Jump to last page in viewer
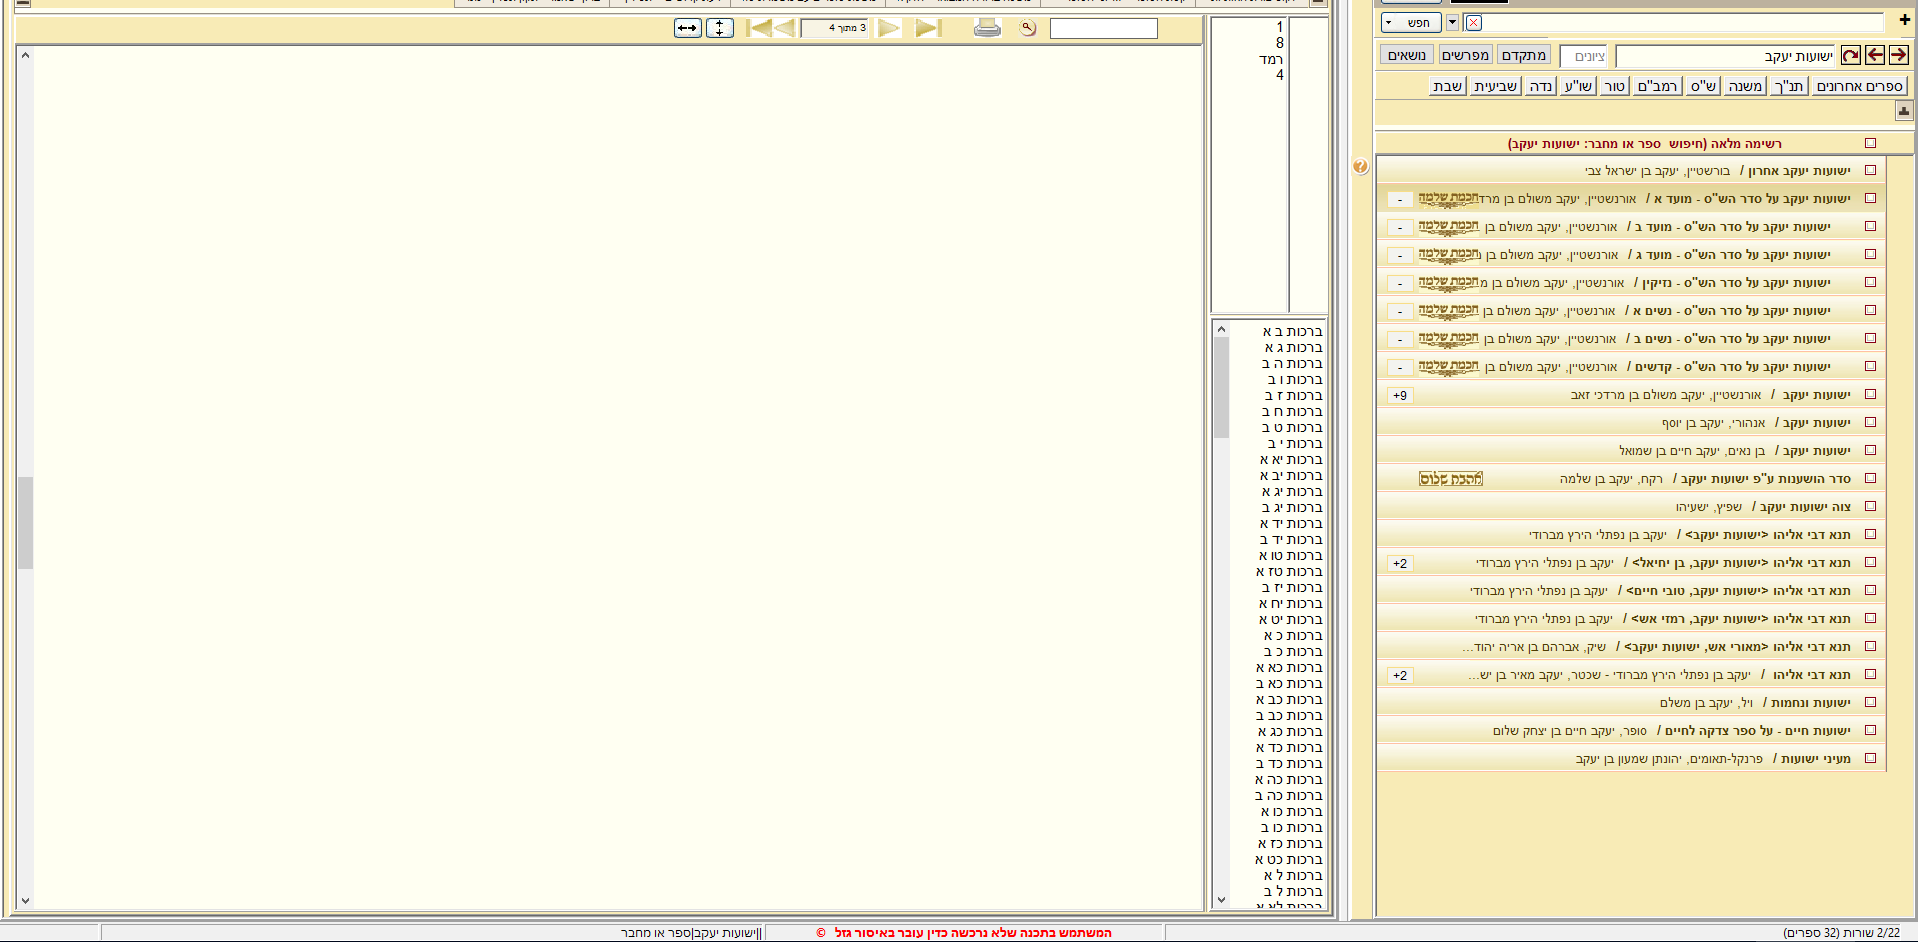Image resolution: width=1918 pixels, height=942 pixels. (x=928, y=28)
